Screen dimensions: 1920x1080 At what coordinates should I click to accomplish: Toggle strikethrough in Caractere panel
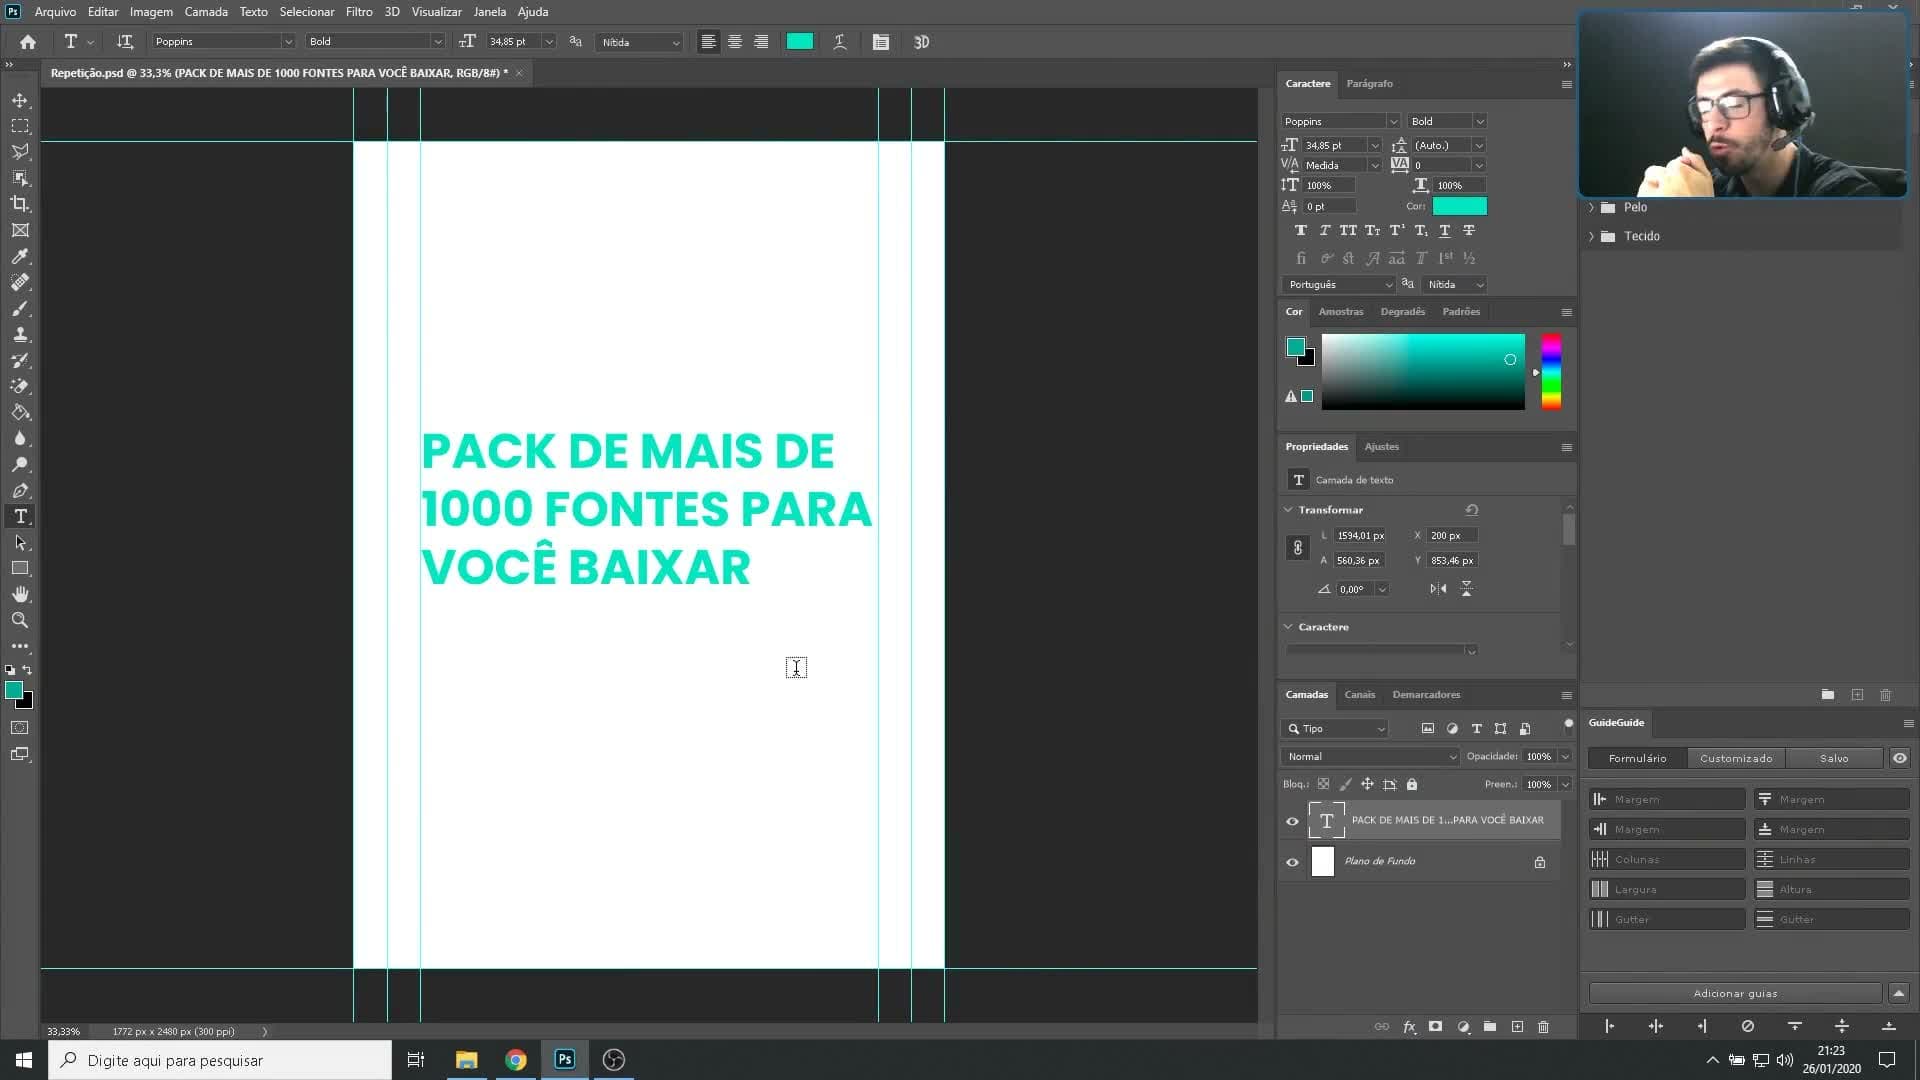(x=1469, y=231)
